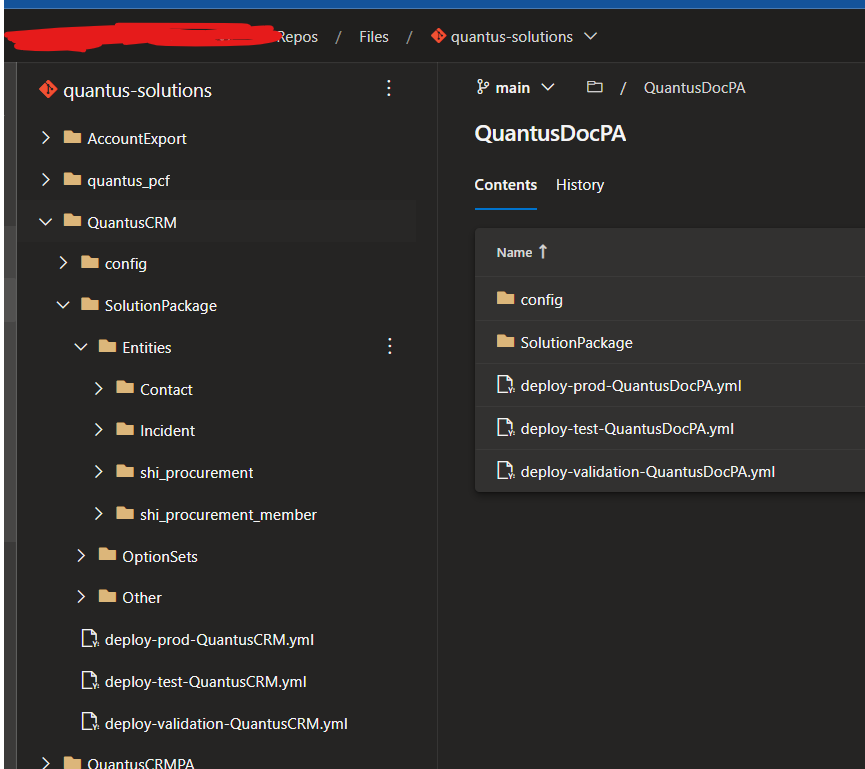The width and height of the screenshot is (865, 769).
Task: Switch to the History tab
Action: [x=580, y=185]
